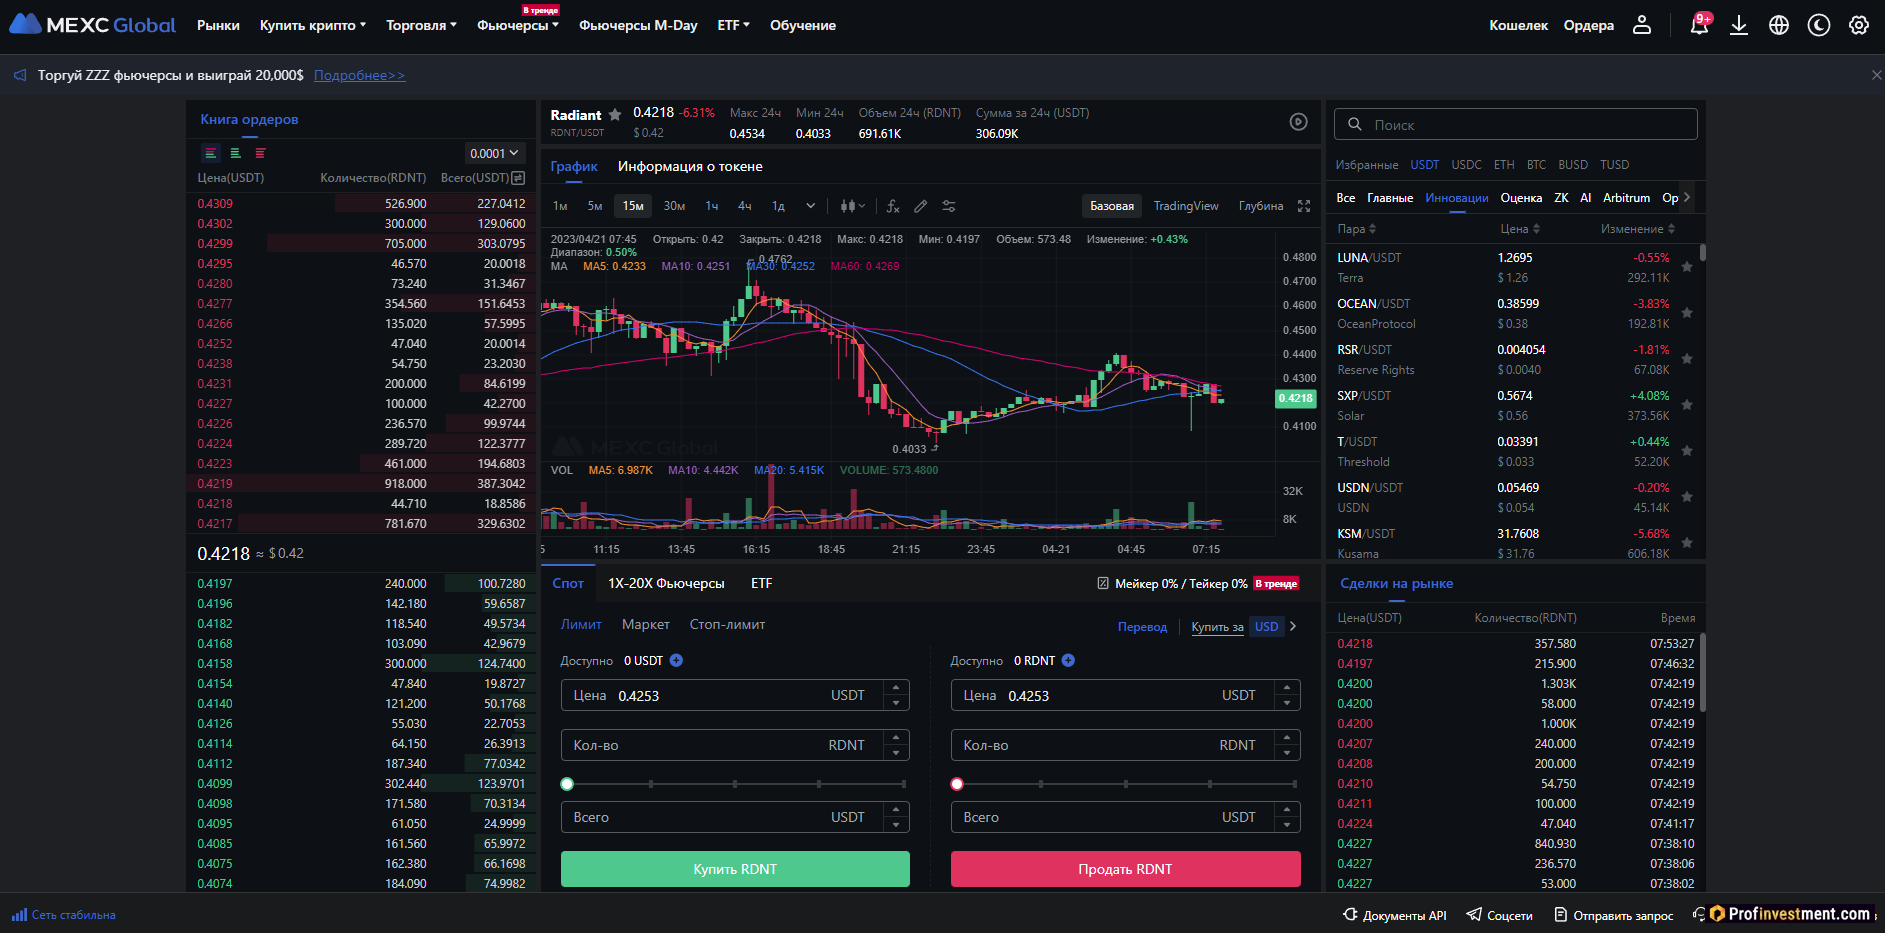Add Radiant to favorites with star icon
Image resolution: width=1885 pixels, height=933 pixels.
point(615,115)
